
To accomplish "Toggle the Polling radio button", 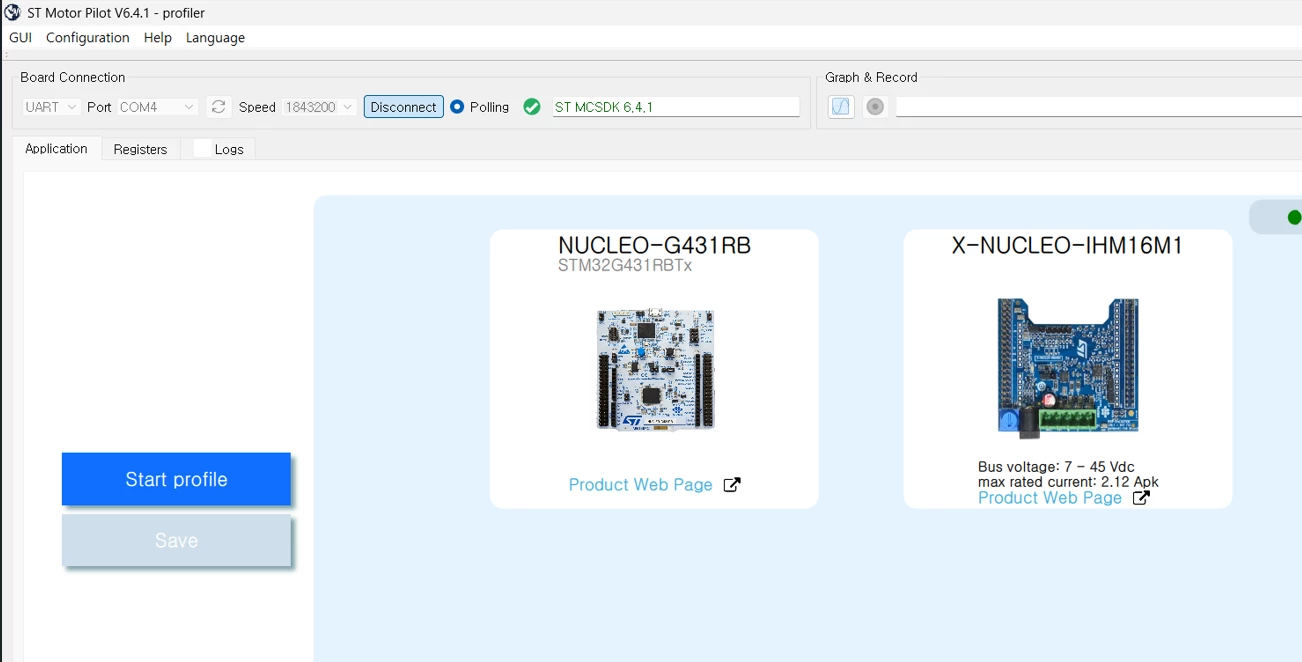I will click(x=457, y=107).
